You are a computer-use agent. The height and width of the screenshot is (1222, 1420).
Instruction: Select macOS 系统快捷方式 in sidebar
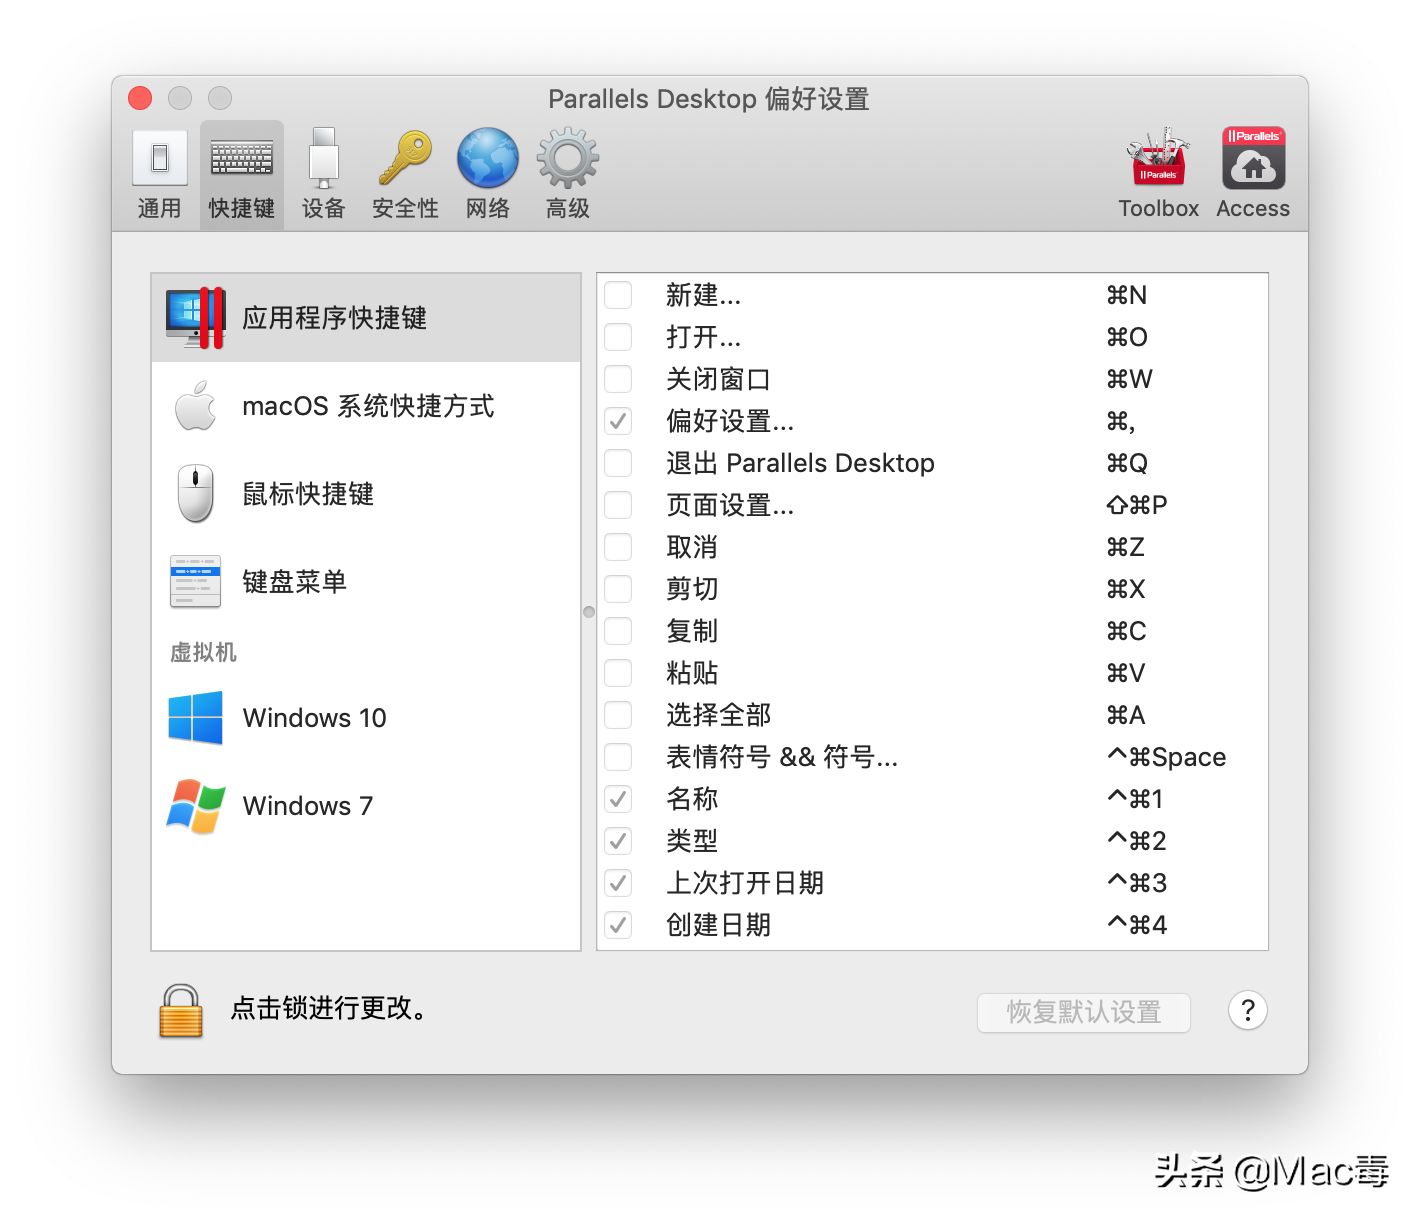pos(366,406)
